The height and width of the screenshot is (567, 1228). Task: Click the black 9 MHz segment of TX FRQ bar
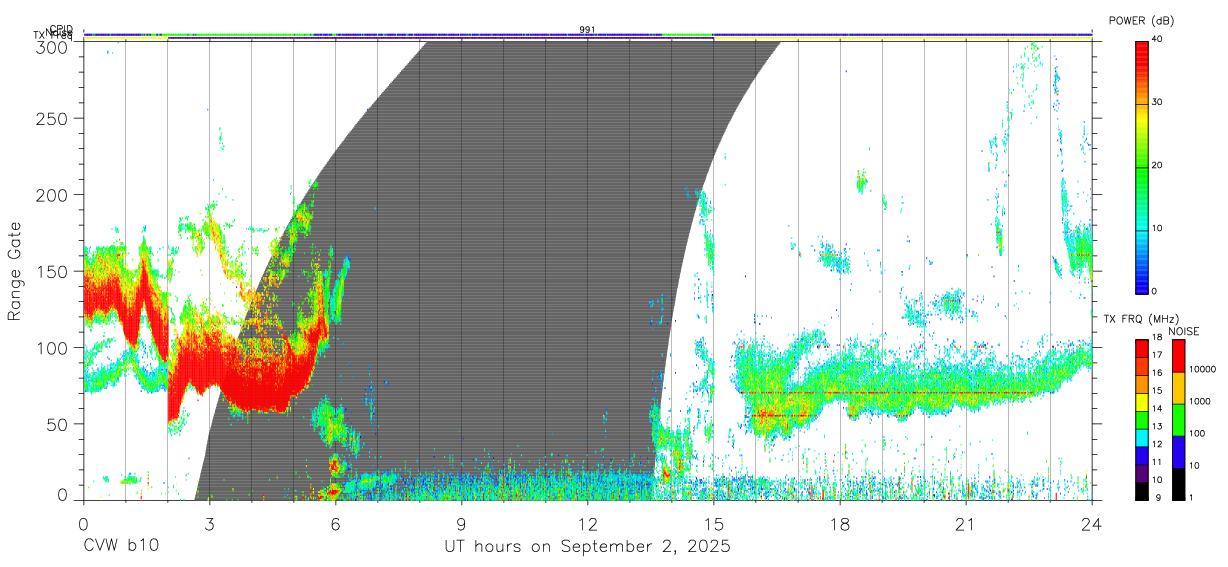click(x=1141, y=489)
